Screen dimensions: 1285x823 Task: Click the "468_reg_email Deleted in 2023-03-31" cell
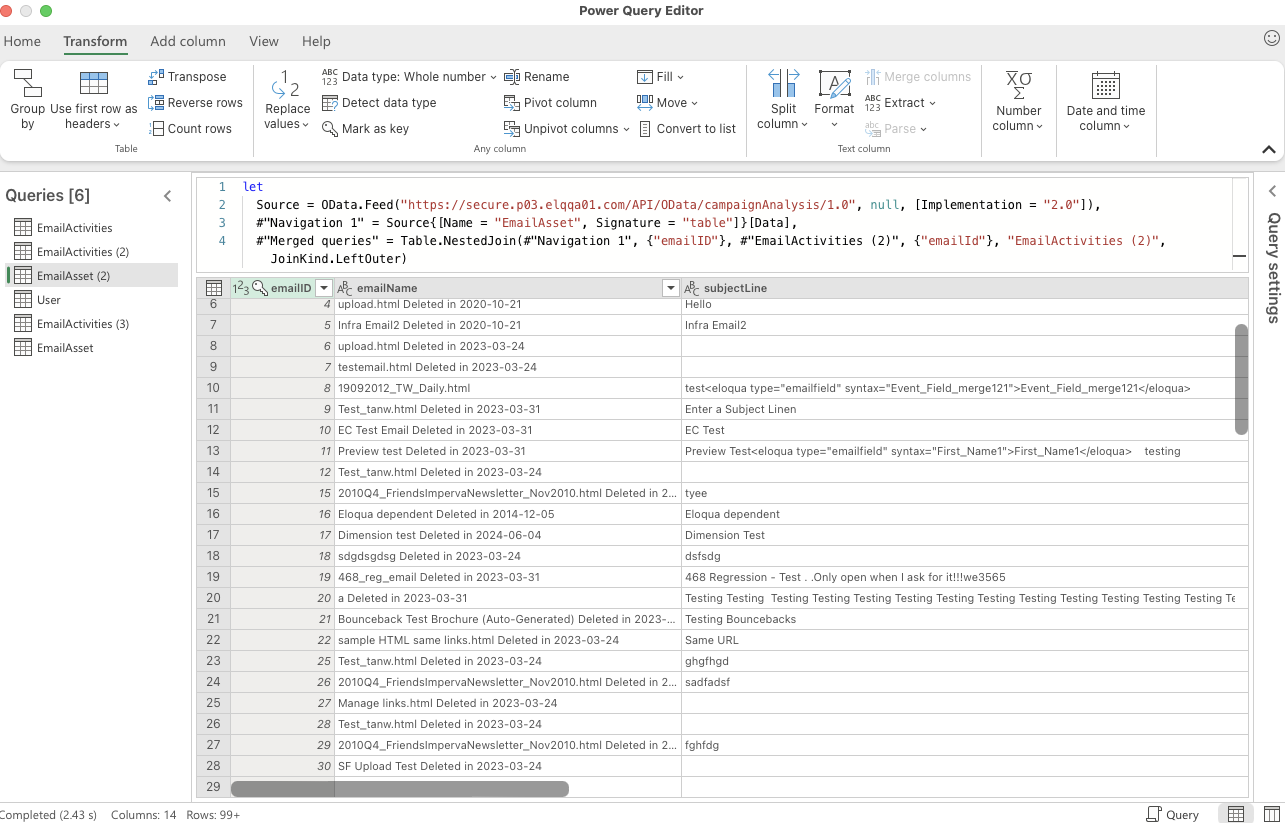(x=508, y=577)
